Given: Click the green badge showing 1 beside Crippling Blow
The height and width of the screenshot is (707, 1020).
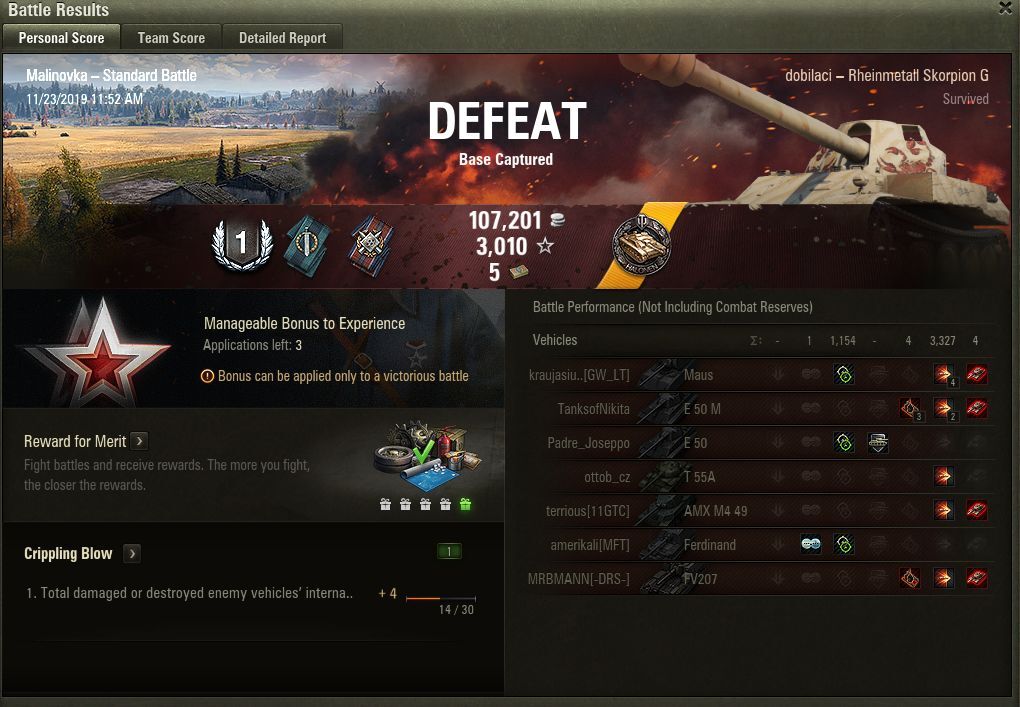Looking at the screenshot, I should point(449,552).
